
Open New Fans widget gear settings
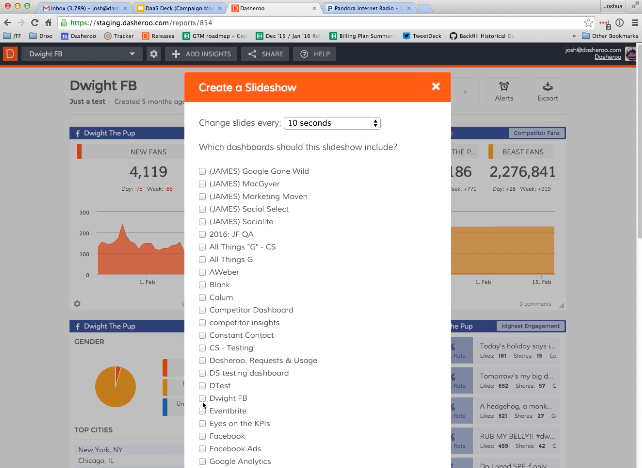77,304
